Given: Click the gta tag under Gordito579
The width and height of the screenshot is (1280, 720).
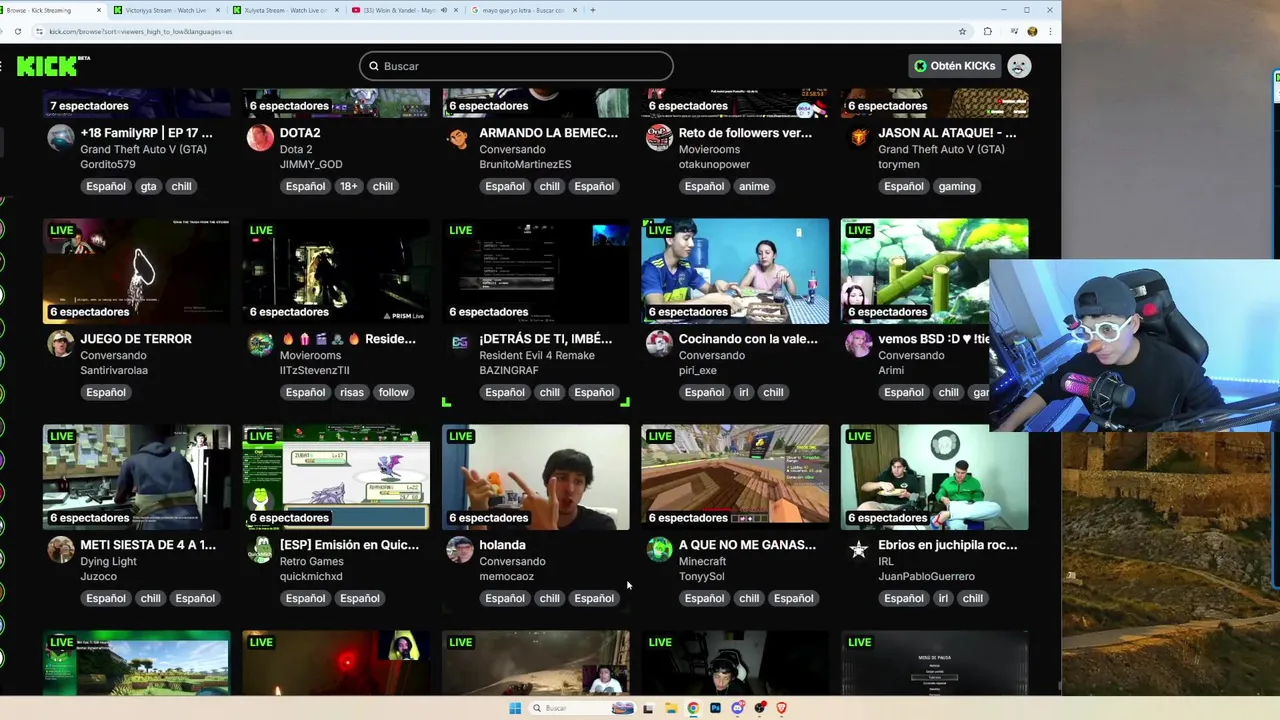Looking at the screenshot, I should (x=148, y=186).
